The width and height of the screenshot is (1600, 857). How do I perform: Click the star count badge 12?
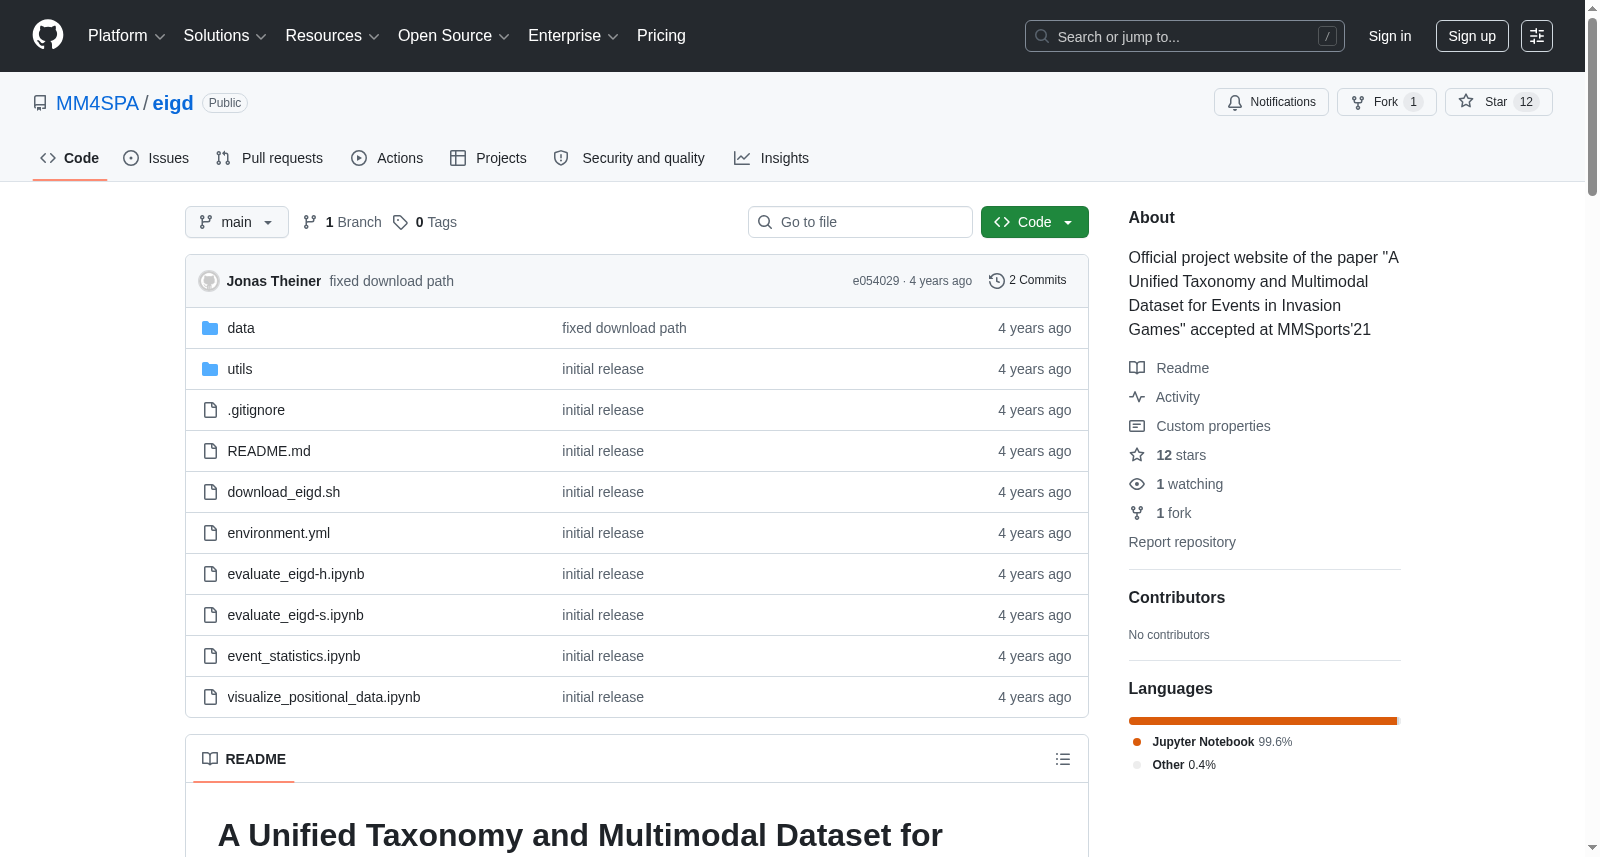click(x=1526, y=102)
